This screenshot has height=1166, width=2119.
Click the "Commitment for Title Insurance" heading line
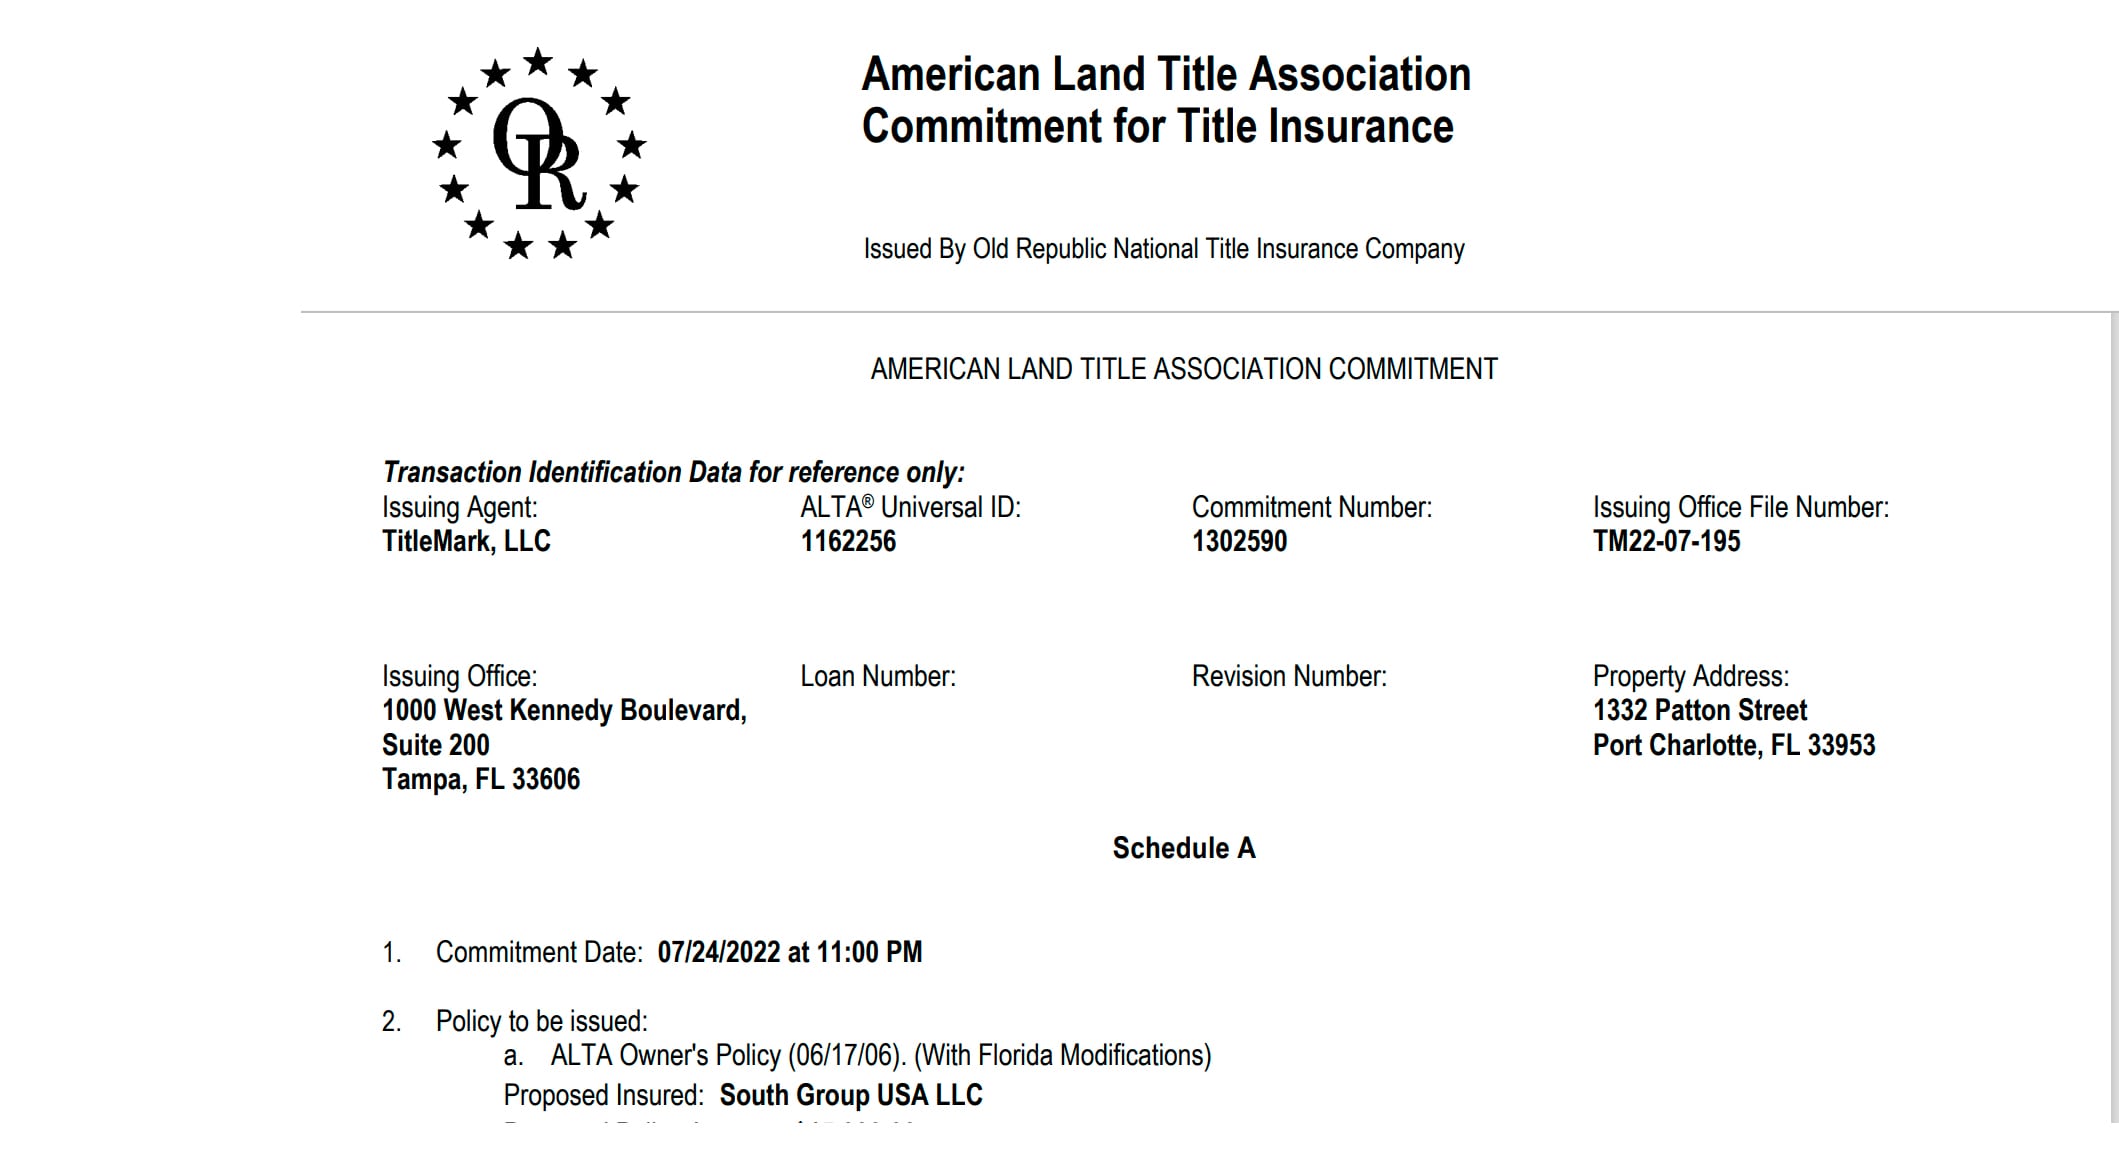tap(1157, 127)
